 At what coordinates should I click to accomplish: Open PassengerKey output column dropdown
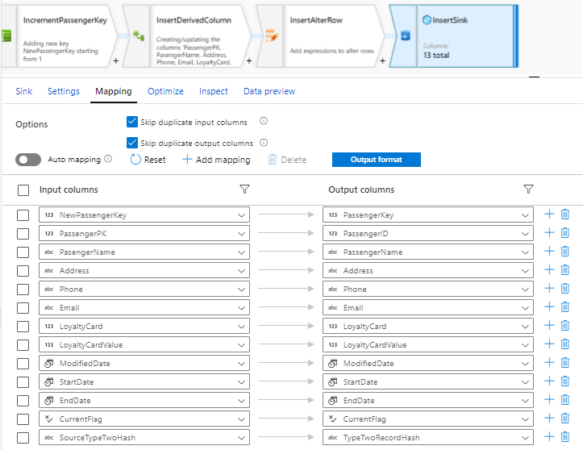click(428, 215)
